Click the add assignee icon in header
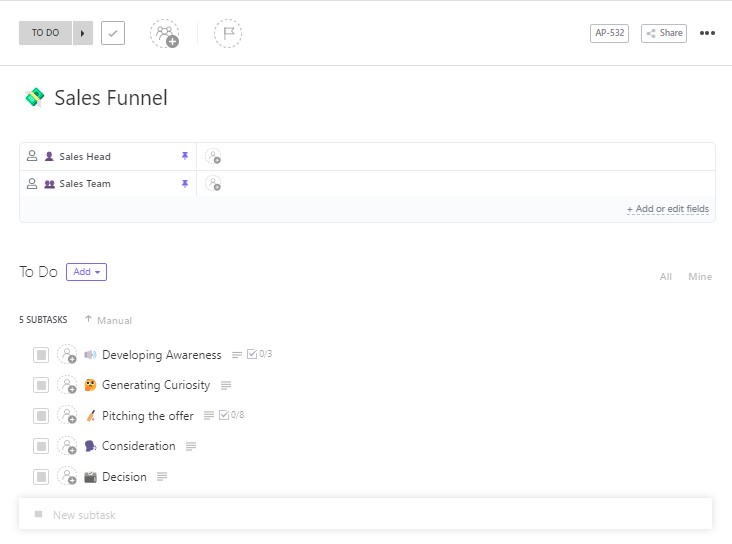The image size is (732, 544). (165, 33)
